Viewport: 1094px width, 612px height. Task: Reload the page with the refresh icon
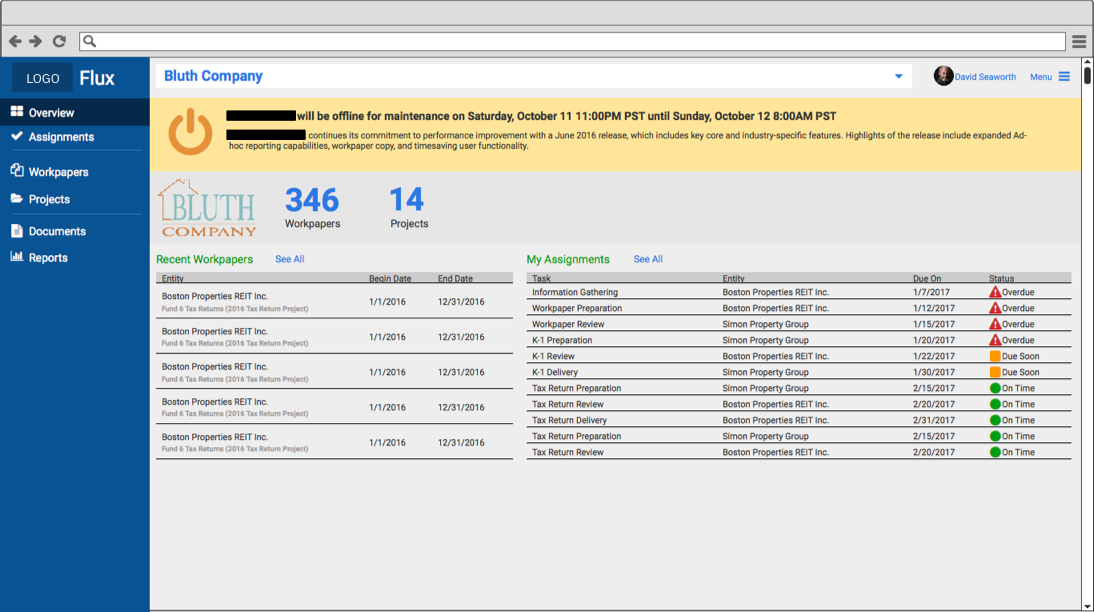coord(59,42)
